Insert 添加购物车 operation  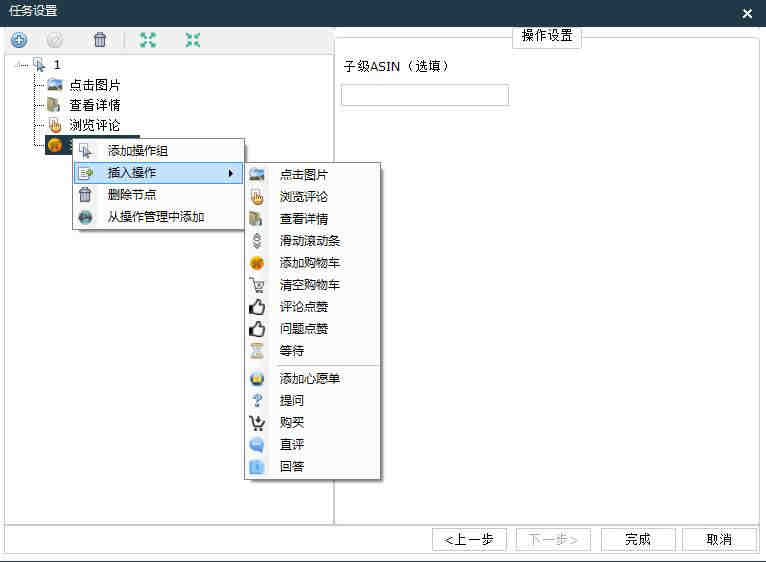(x=313, y=263)
